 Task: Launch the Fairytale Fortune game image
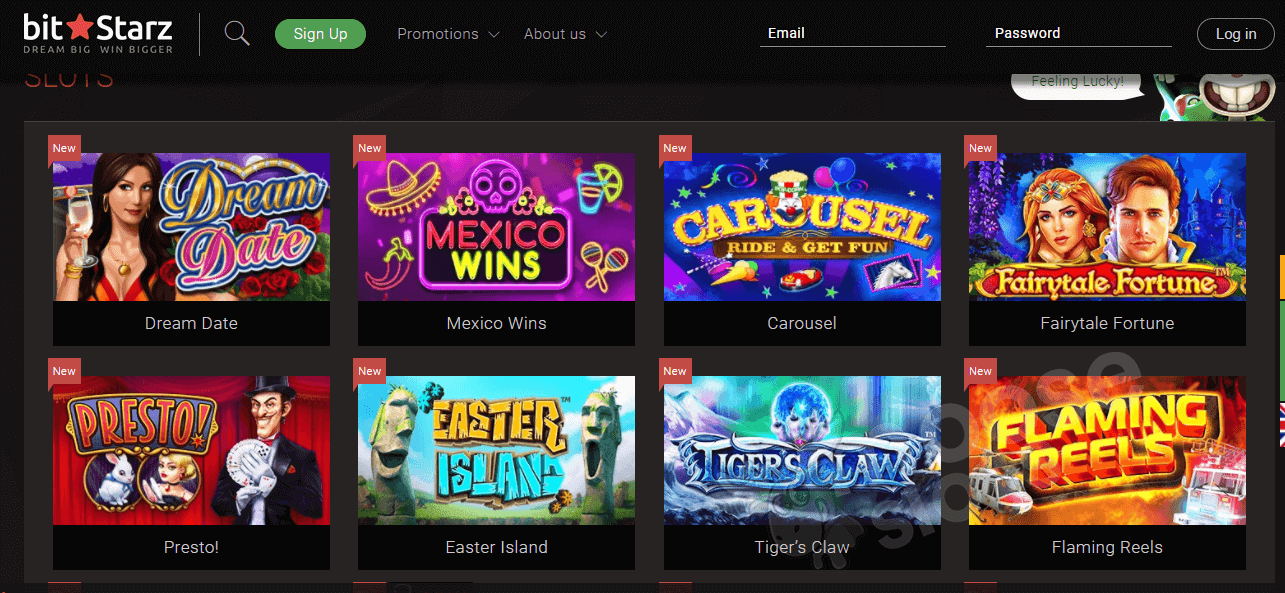[1107, 227]
